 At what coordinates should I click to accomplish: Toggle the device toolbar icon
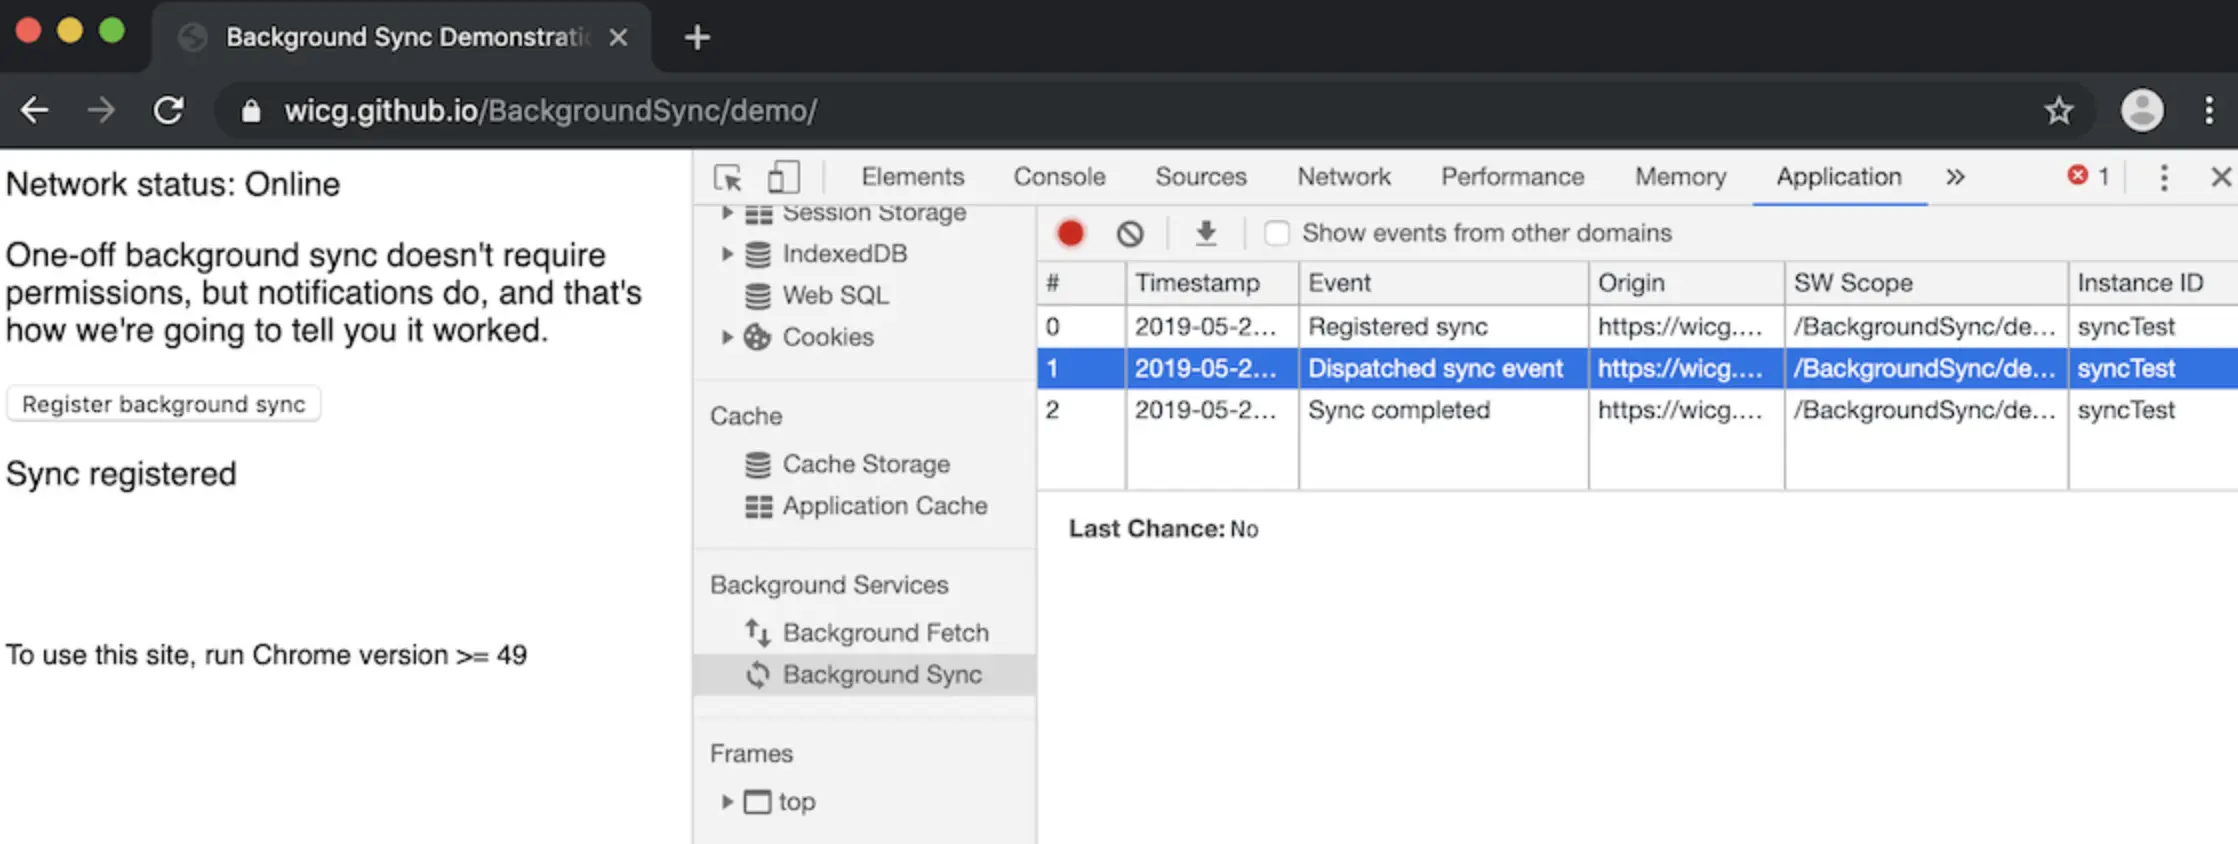783,178
